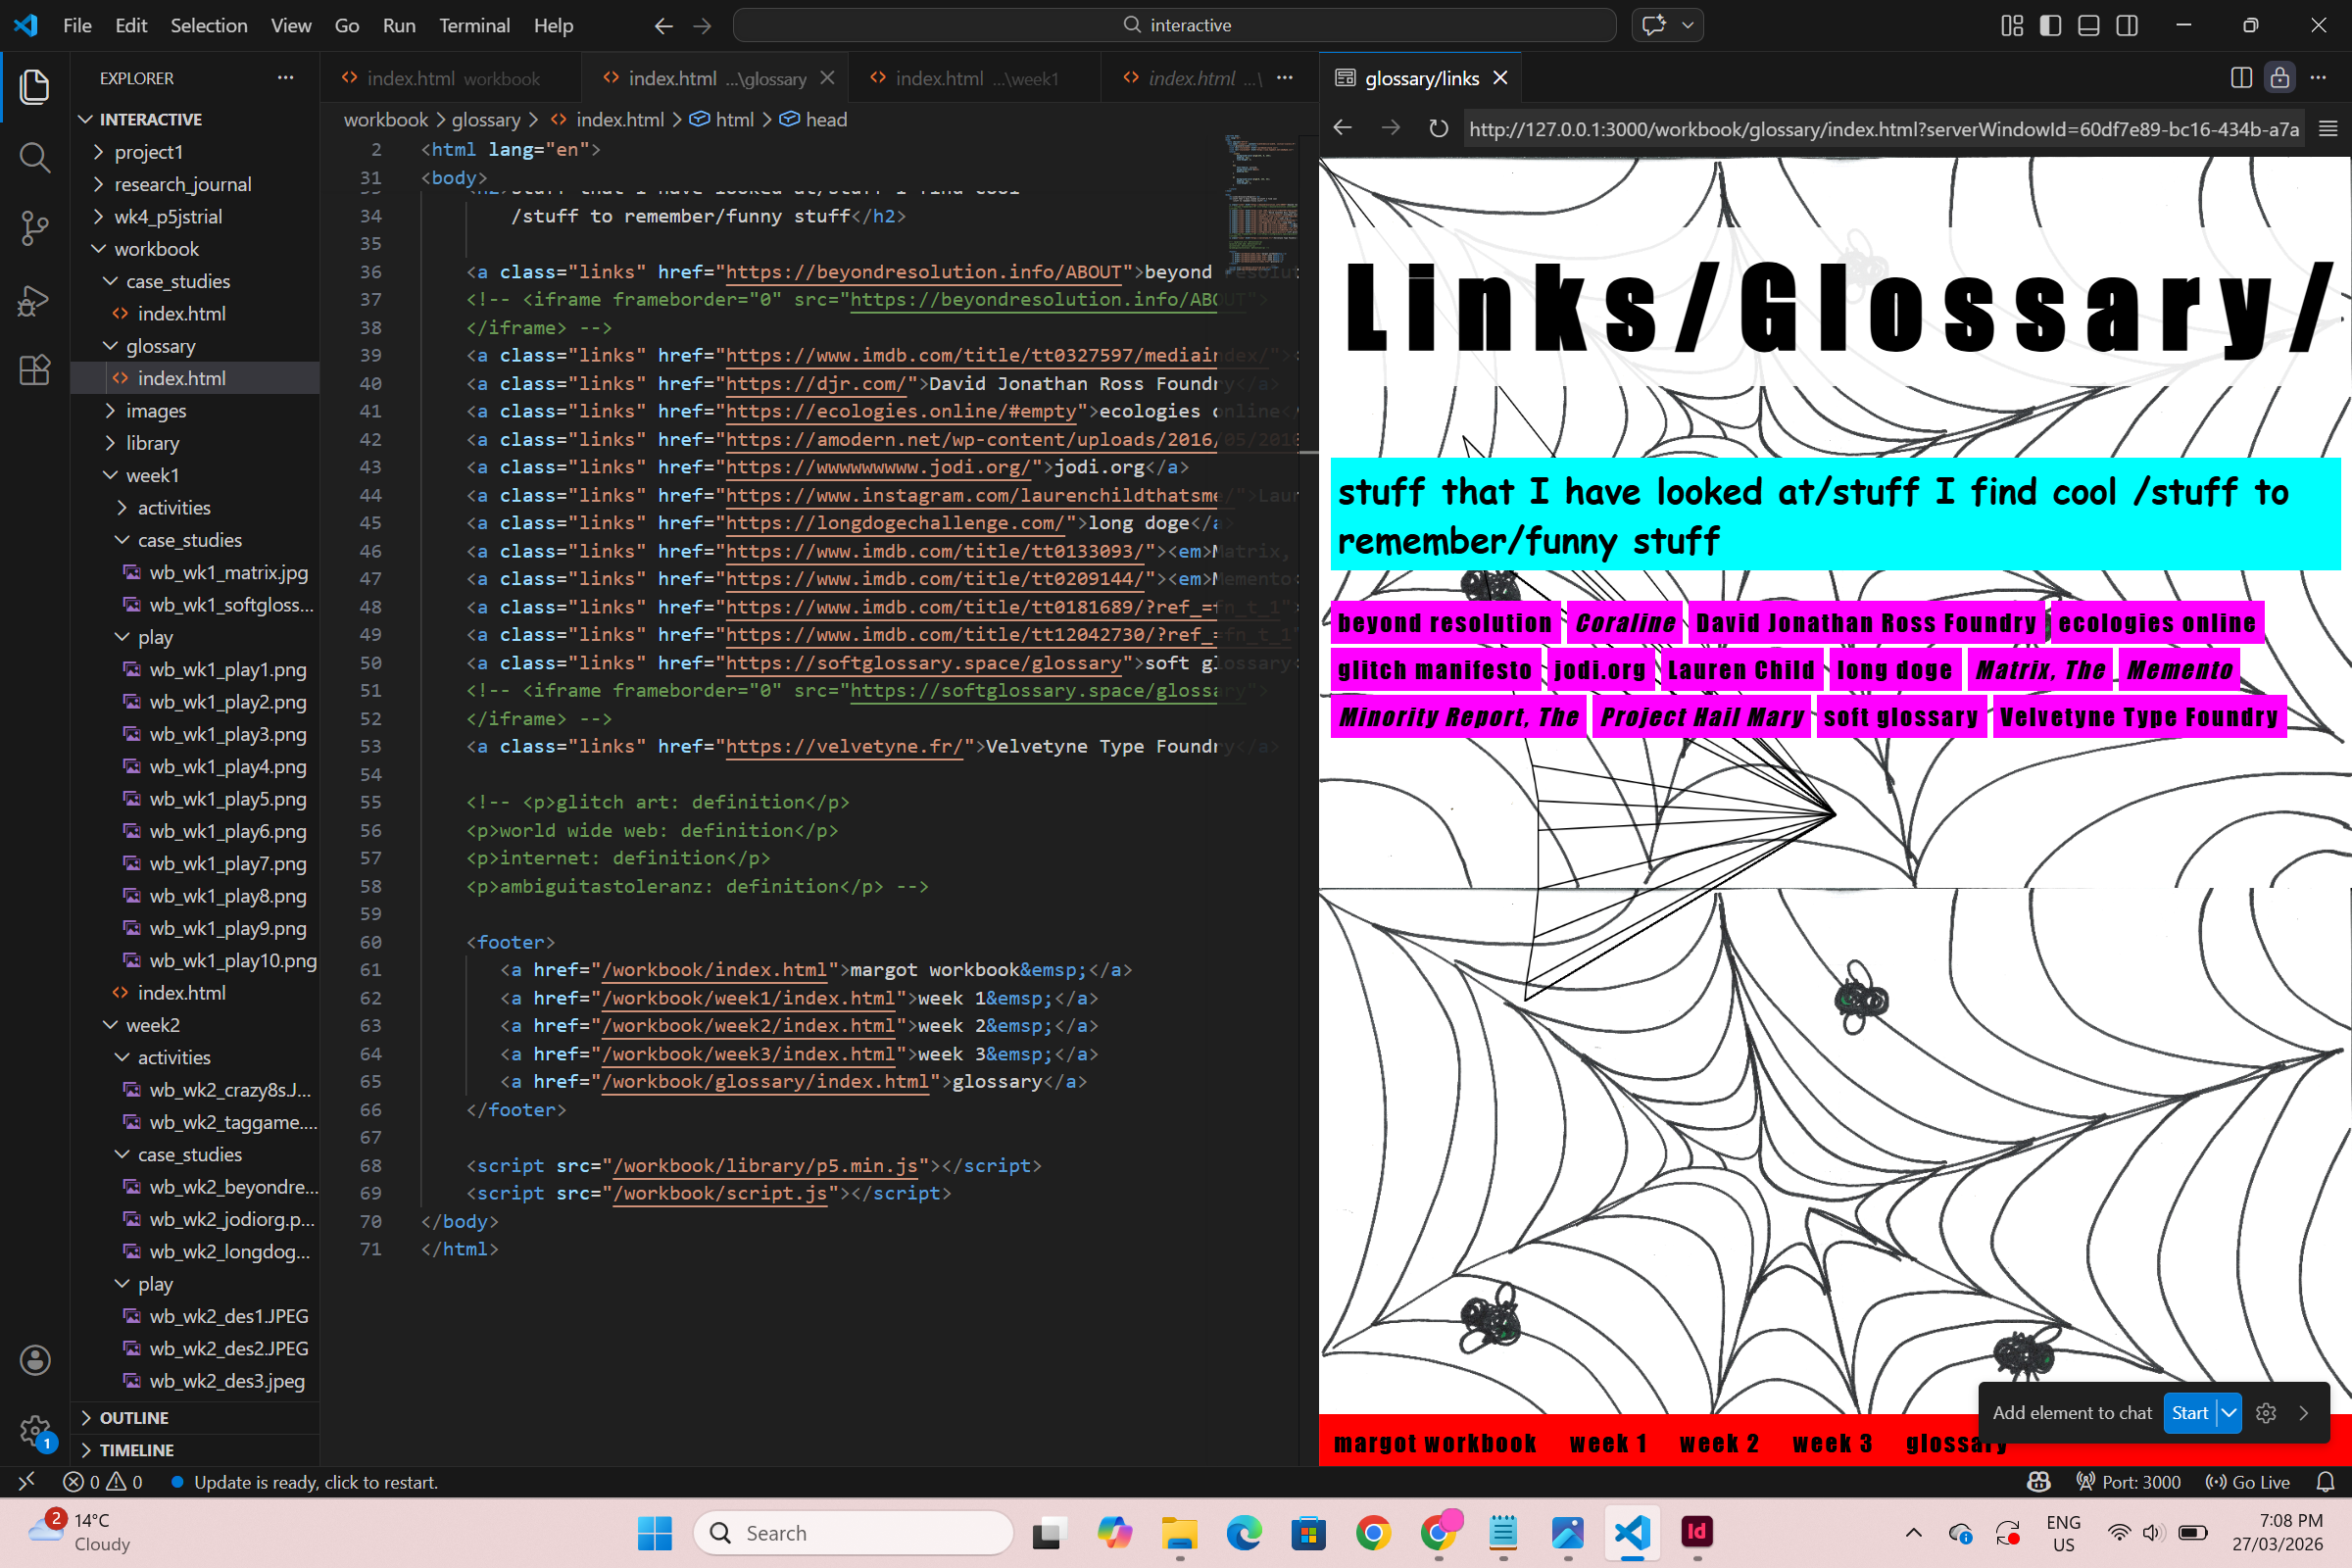Open Source Control view icon
Screen dimensions: 2352x1568
pyautogui.click(x=34, y=228)
